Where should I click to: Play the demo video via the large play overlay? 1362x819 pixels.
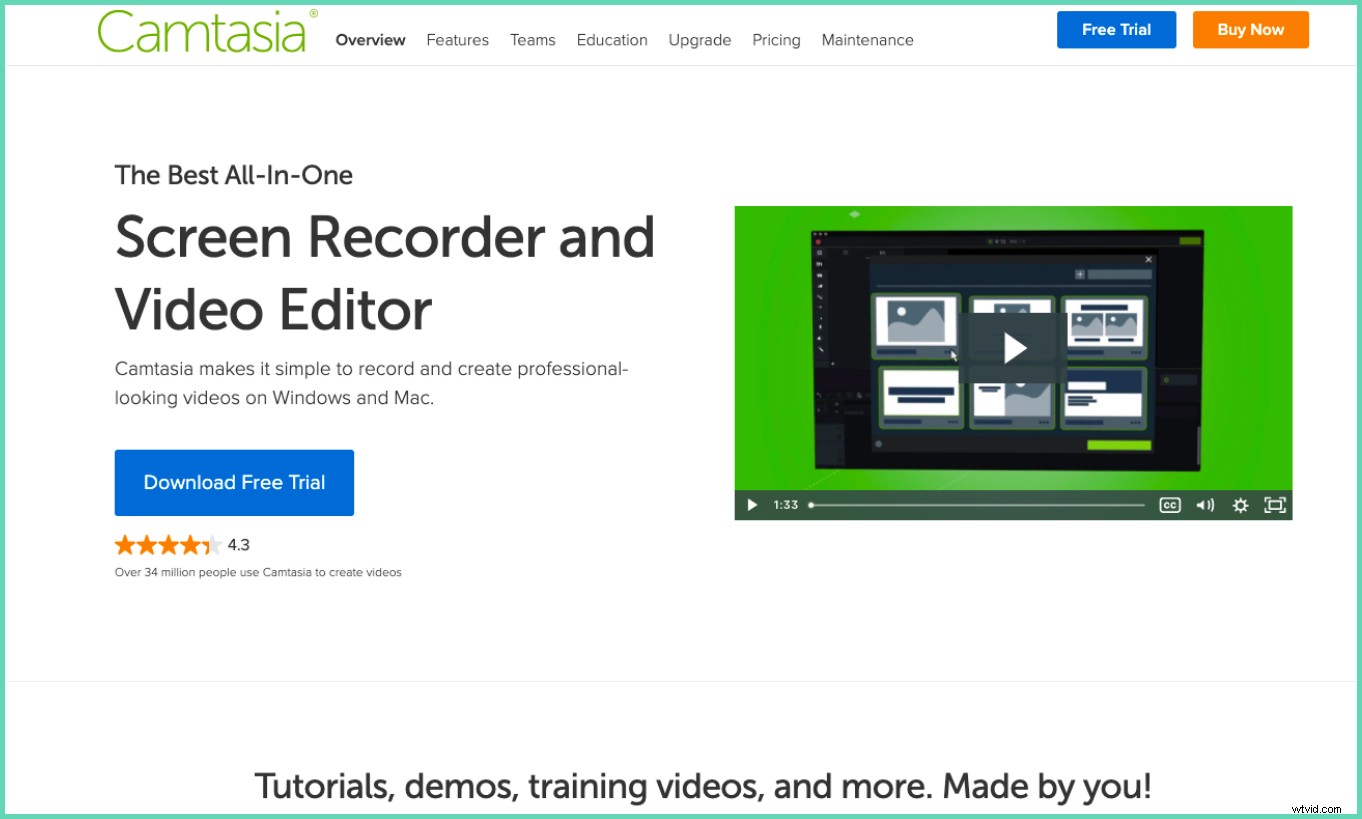click(x=1013, y=348)
